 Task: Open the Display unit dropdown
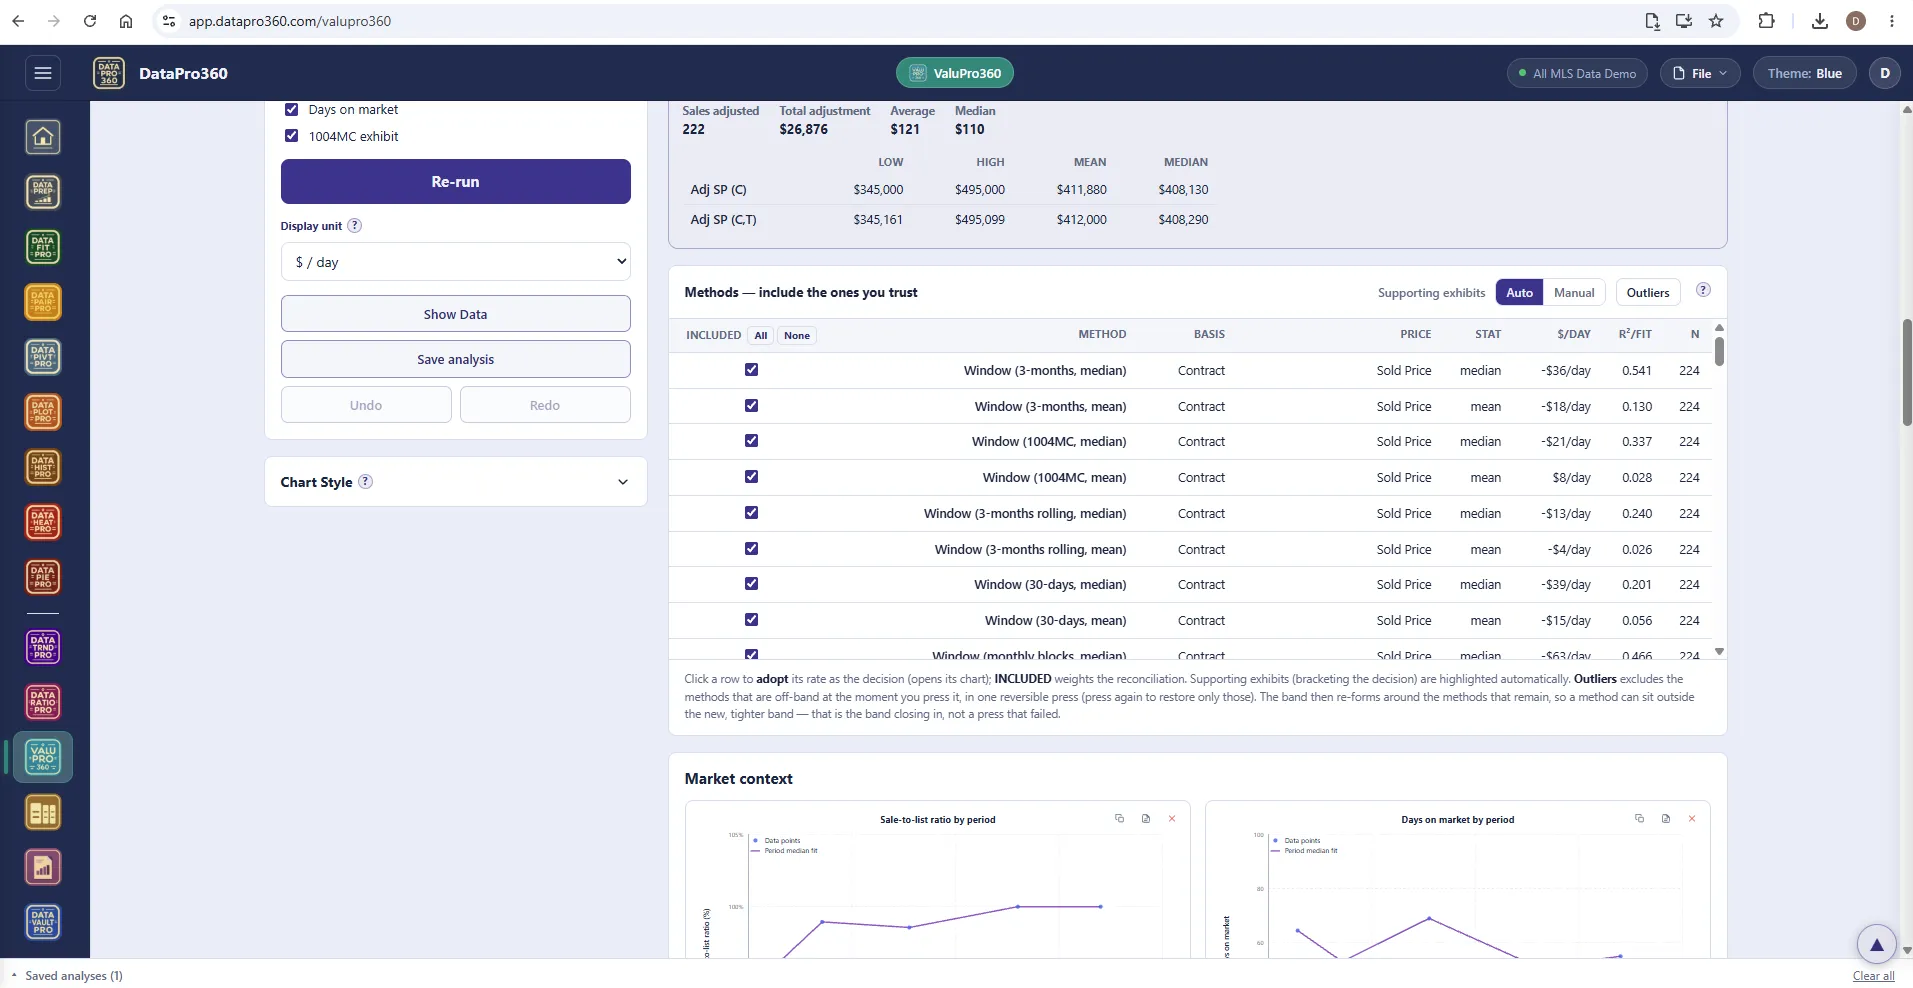tap(456, 262)
